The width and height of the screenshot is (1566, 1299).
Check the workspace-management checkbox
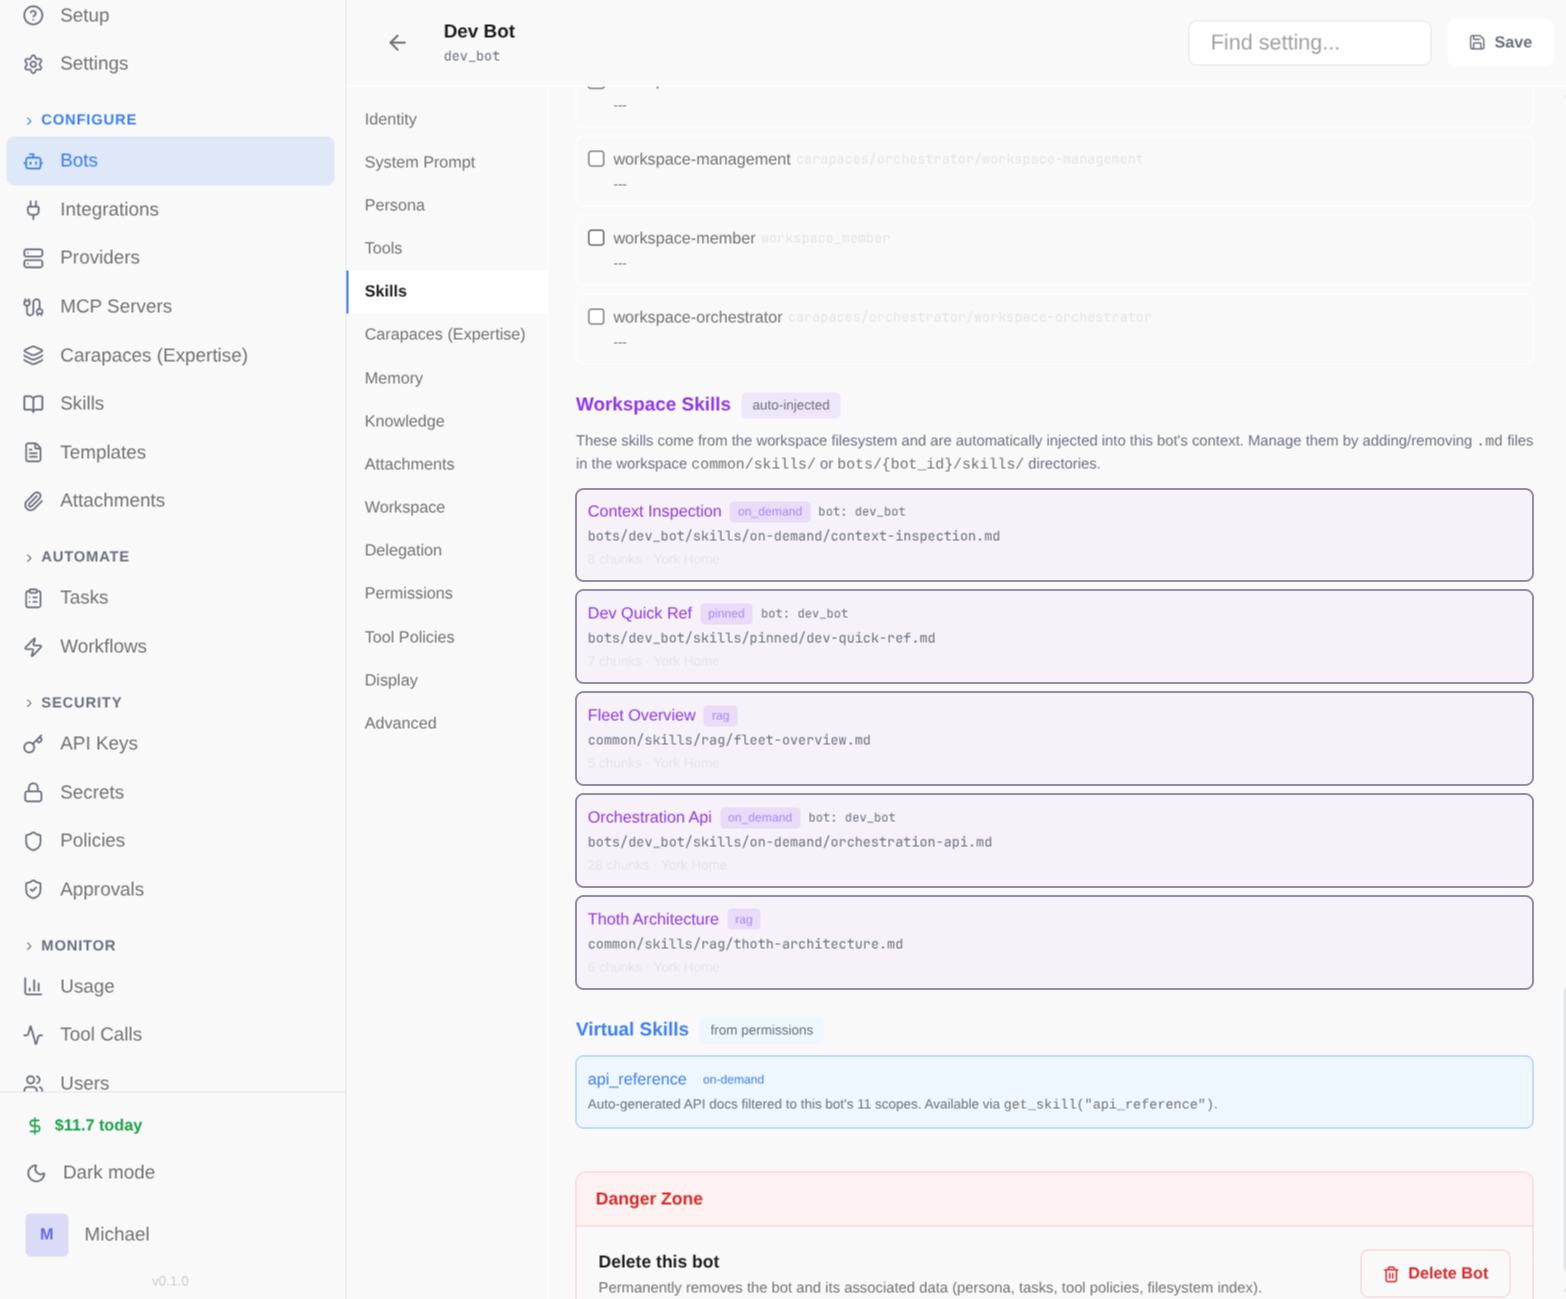(x=596, y=158)
